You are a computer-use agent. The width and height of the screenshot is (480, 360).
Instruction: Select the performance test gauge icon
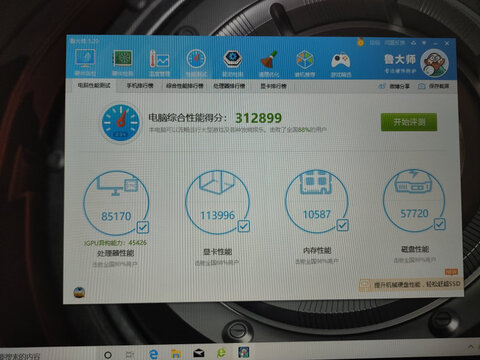click(196, 63)
